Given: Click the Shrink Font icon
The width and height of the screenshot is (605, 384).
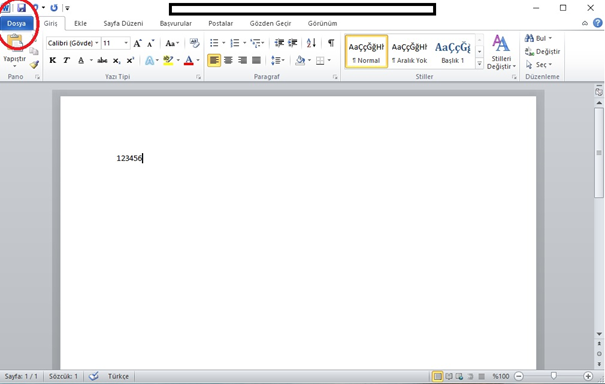Looking at the screenshot, I should tap(151, 43).
